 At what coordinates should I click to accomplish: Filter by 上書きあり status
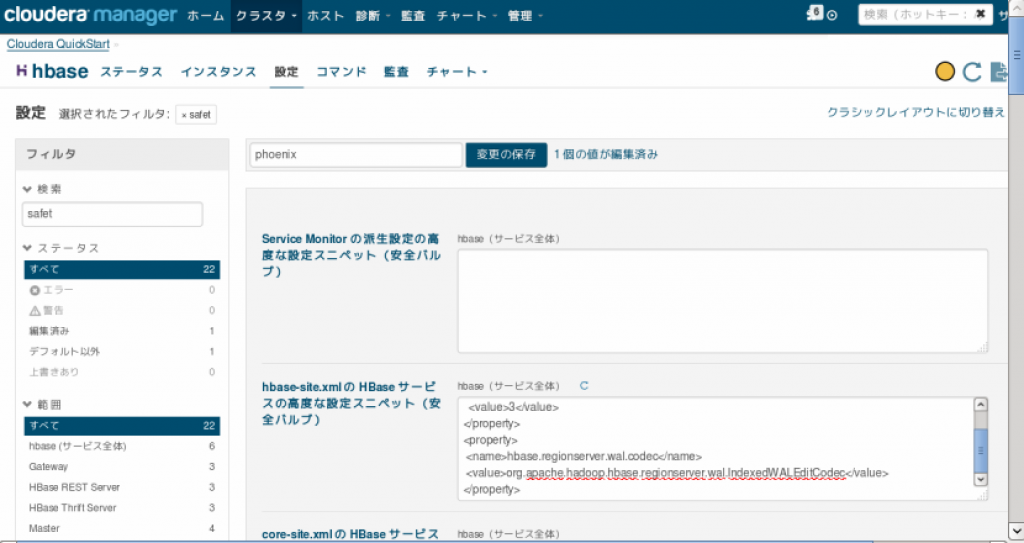pyautogui.click(x=122, y=372)
